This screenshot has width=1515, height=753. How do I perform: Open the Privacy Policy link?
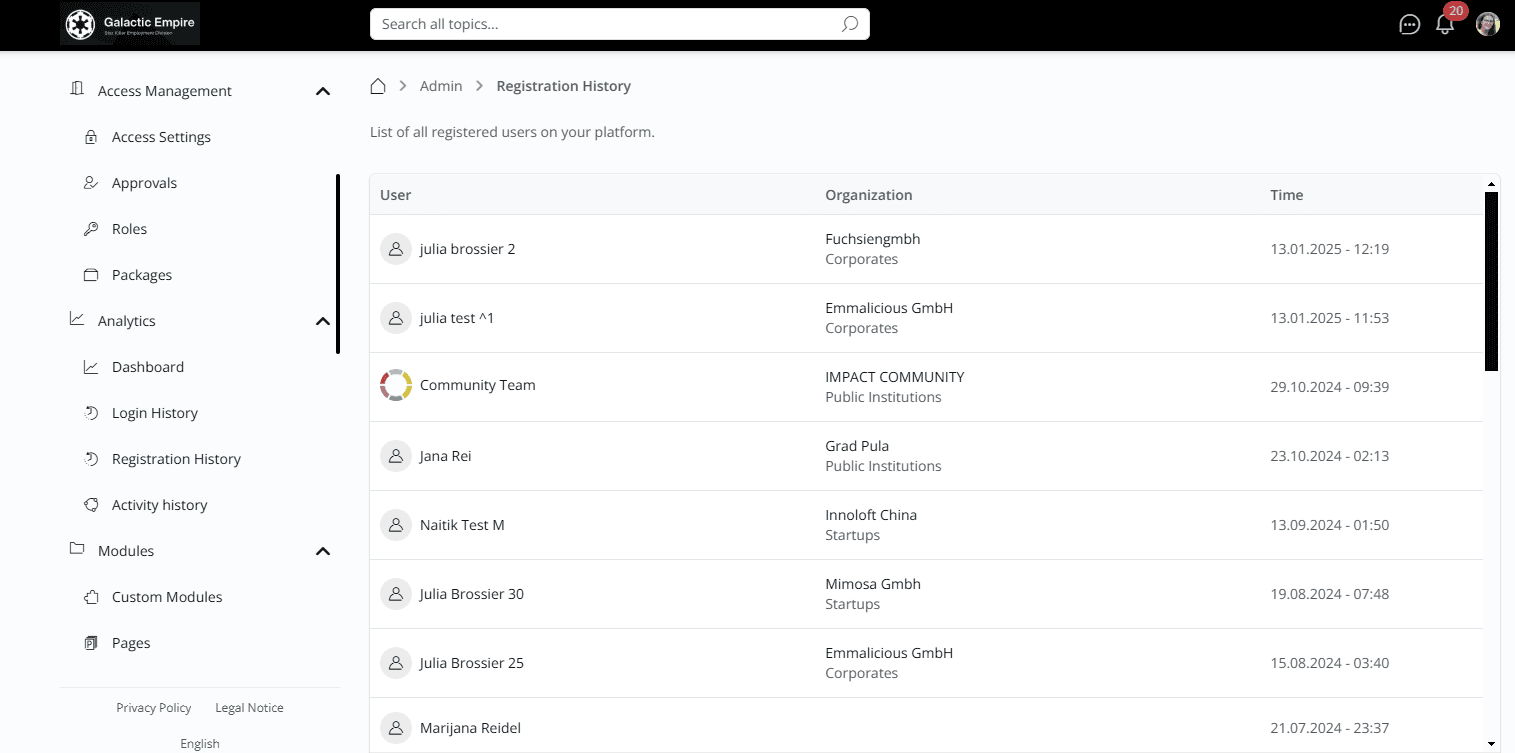point(153,708)
